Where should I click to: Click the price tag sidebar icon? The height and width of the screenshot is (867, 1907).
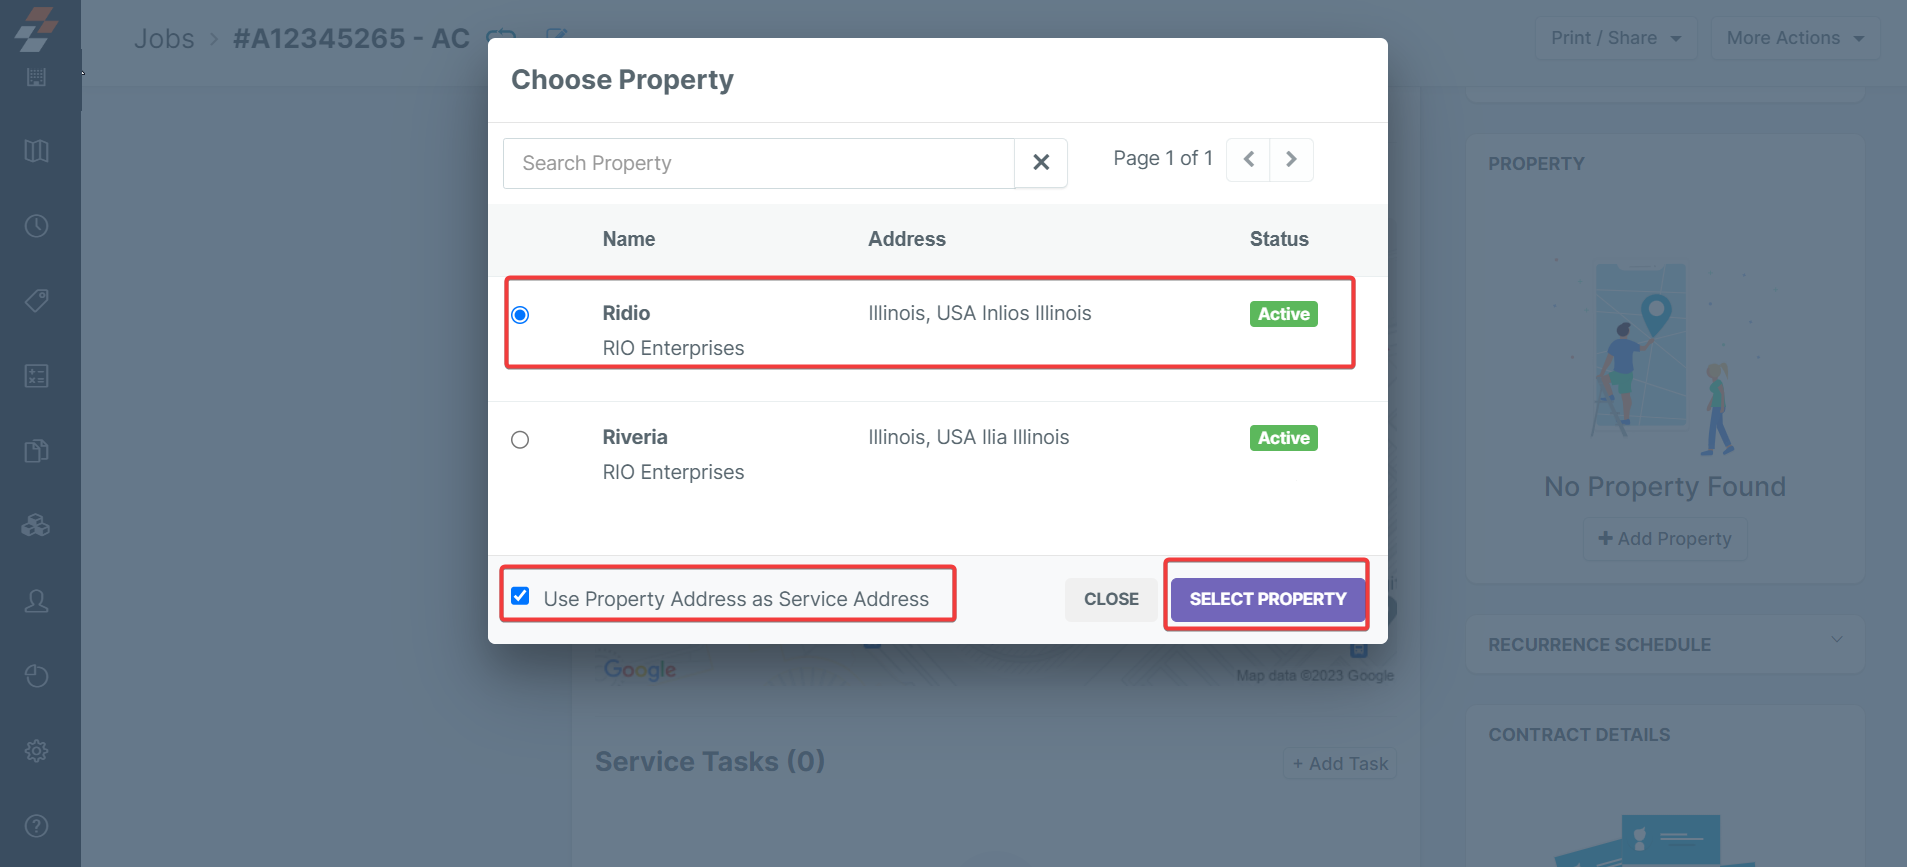[37, 300]
